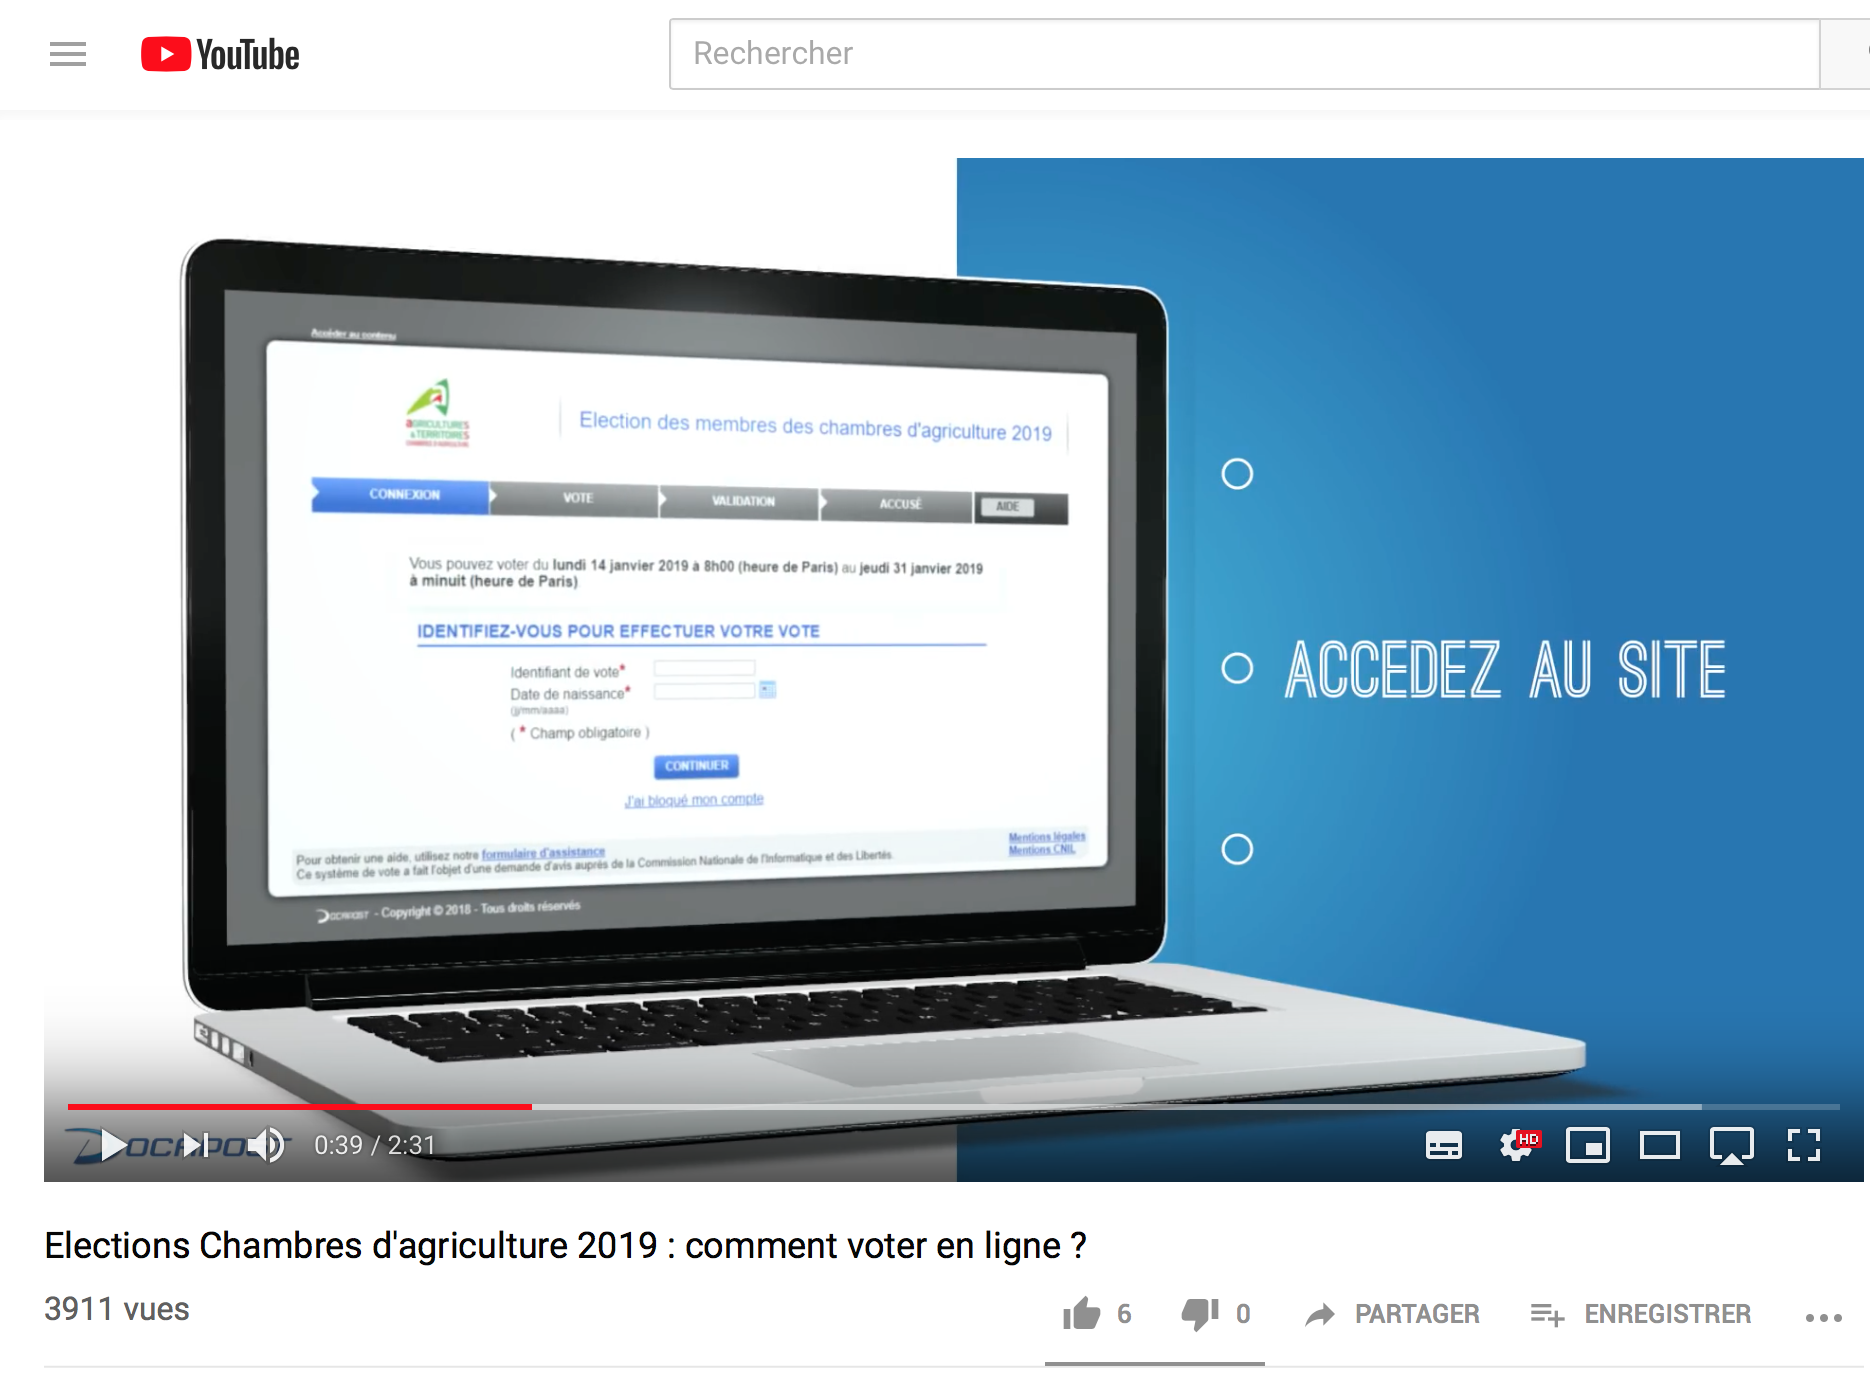Toggle subtitles with the captions icon
This screenshot has width=1870, height=1374.
click(1443, 1145)
